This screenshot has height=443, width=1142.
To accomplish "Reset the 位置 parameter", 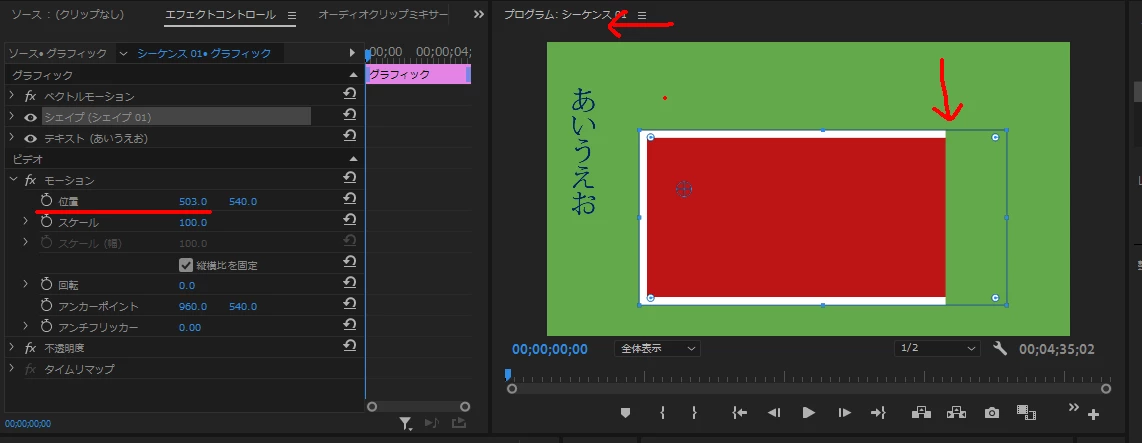I will 350,199.
